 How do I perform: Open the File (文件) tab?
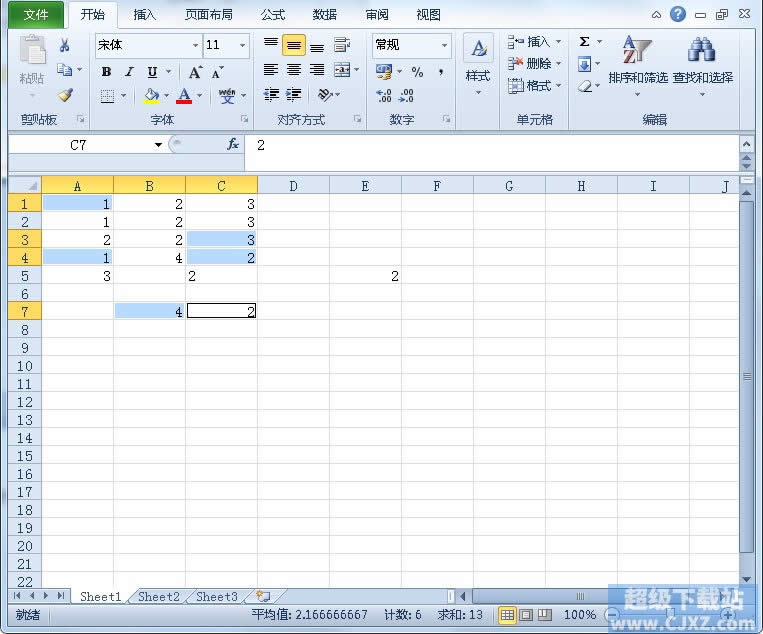click(36, 15)
